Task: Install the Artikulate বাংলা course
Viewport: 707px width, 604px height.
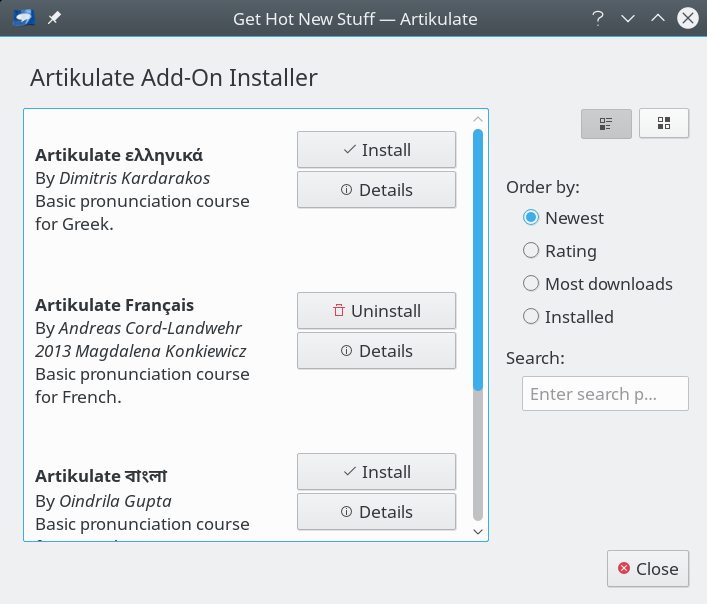Action: coord(376,471)
